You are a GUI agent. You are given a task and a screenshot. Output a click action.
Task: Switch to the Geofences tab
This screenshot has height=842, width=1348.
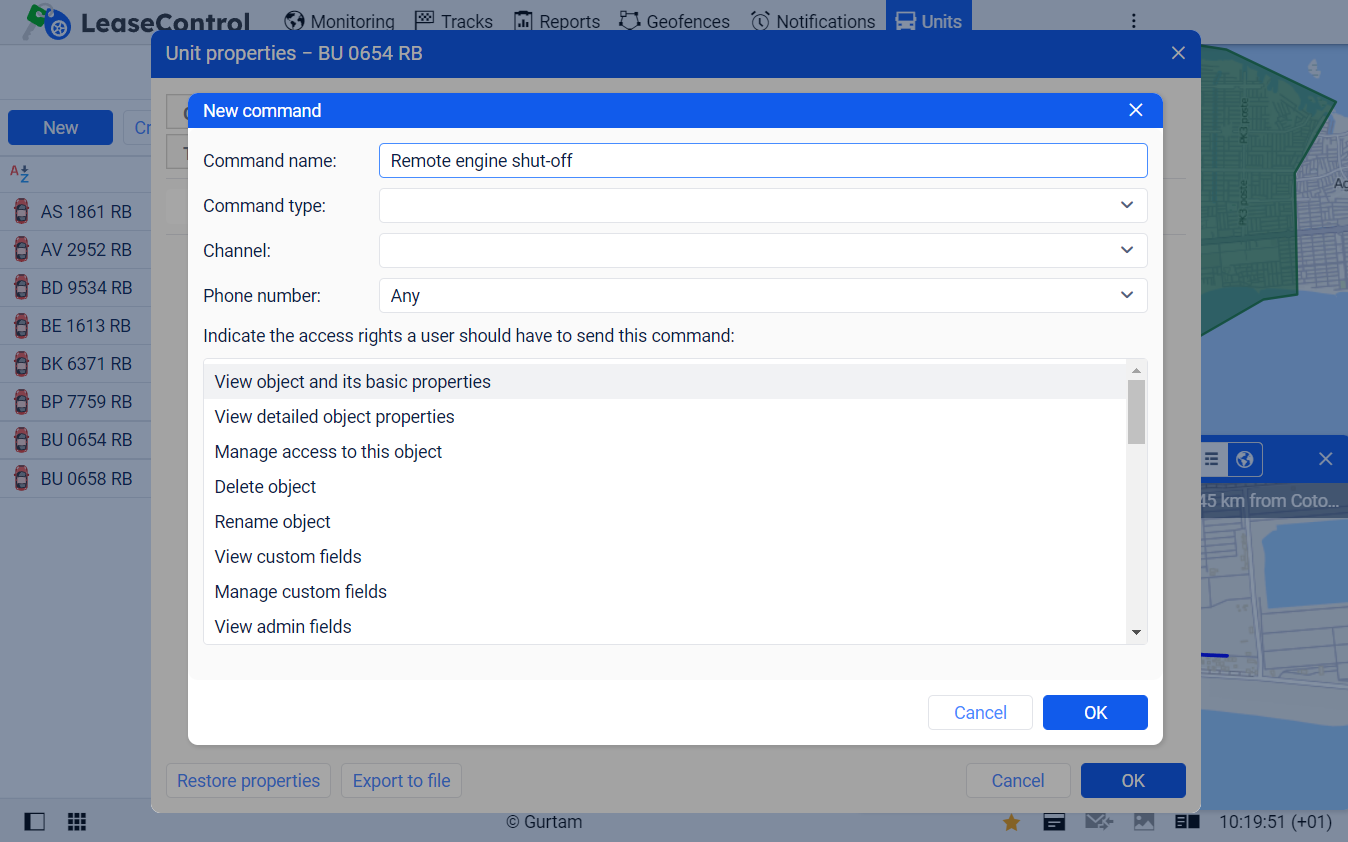click(x=674, y=21)
